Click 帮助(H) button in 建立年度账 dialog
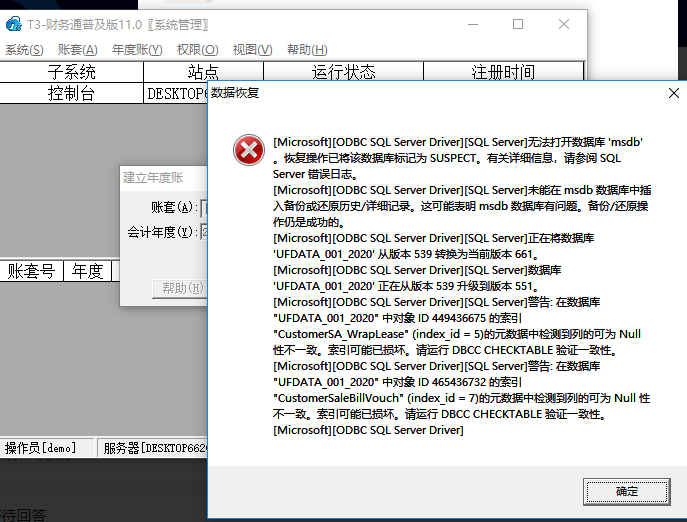This screenshot has width=687, height=522. 180,288
